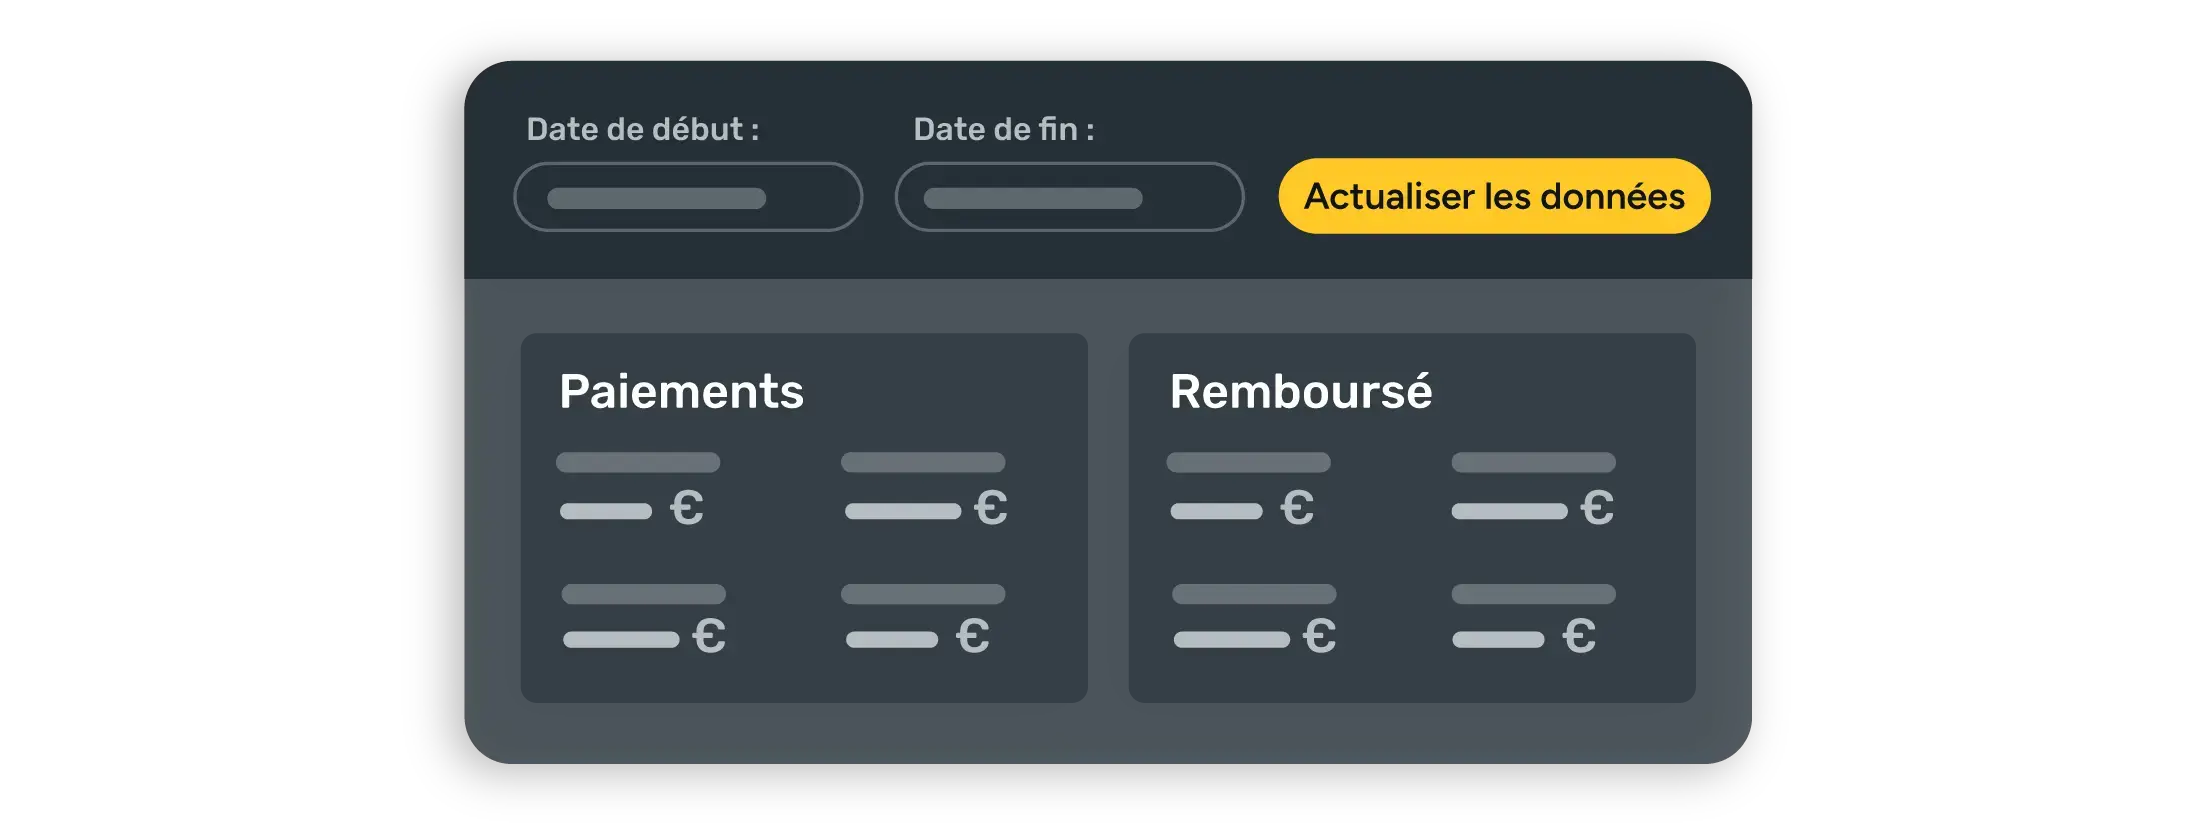
Task: Click euro symbol of bottom-right Paiements amount
Action: tap(973, 636)
